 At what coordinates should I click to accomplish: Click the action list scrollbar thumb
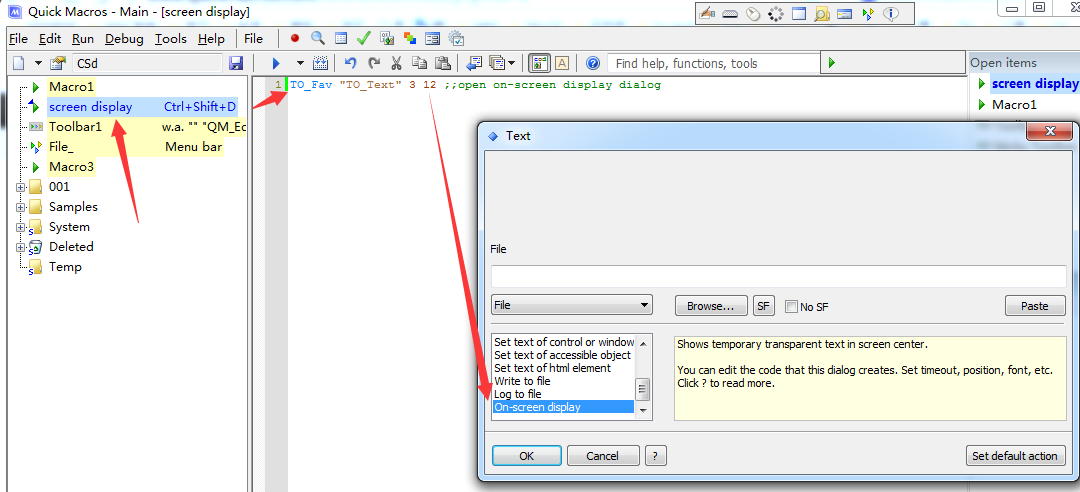pos(643,389)
